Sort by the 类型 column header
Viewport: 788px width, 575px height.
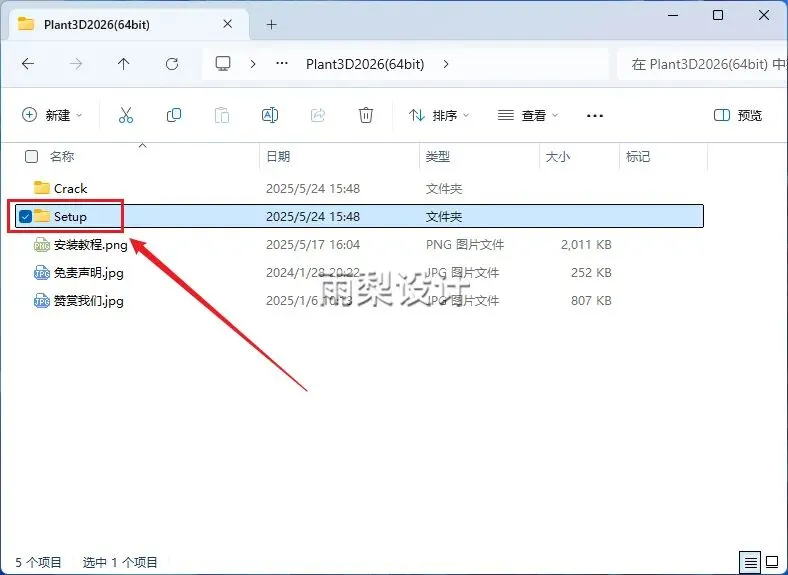pos(437,156)
